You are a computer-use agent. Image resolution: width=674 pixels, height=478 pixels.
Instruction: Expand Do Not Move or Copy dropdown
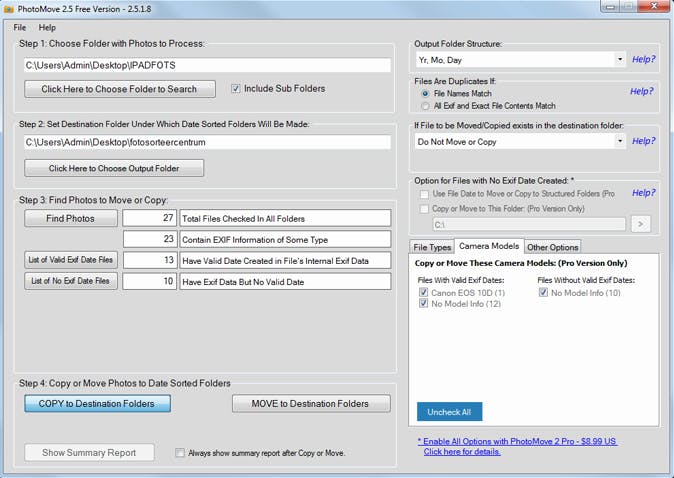click(620, 141)
